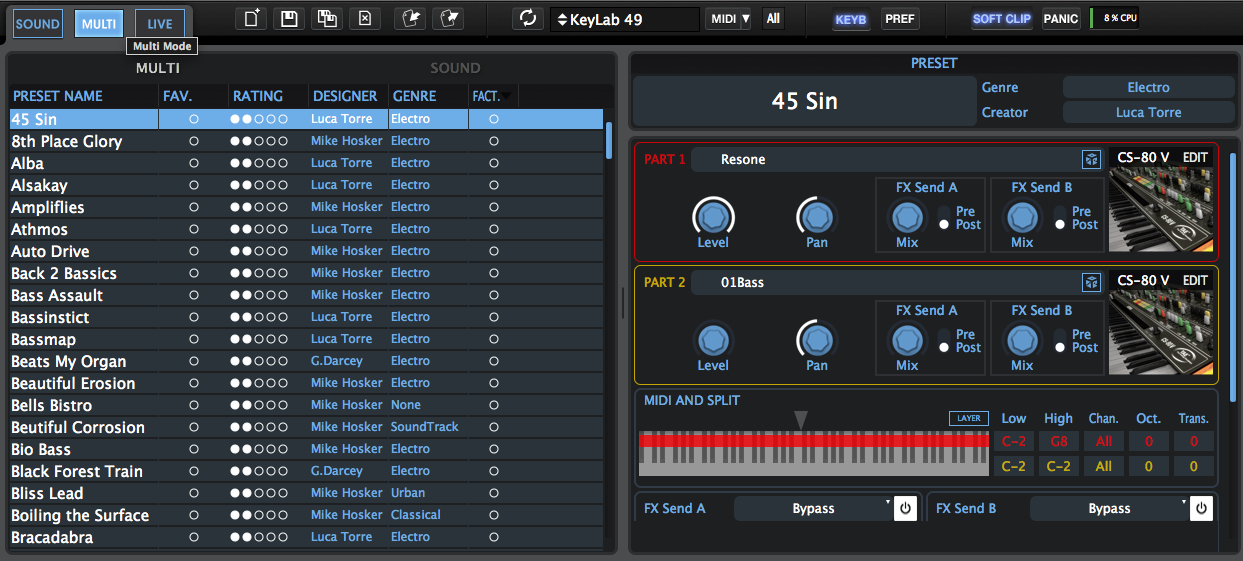
Task: Select the Bells Bistro preset
Action: 306,405
